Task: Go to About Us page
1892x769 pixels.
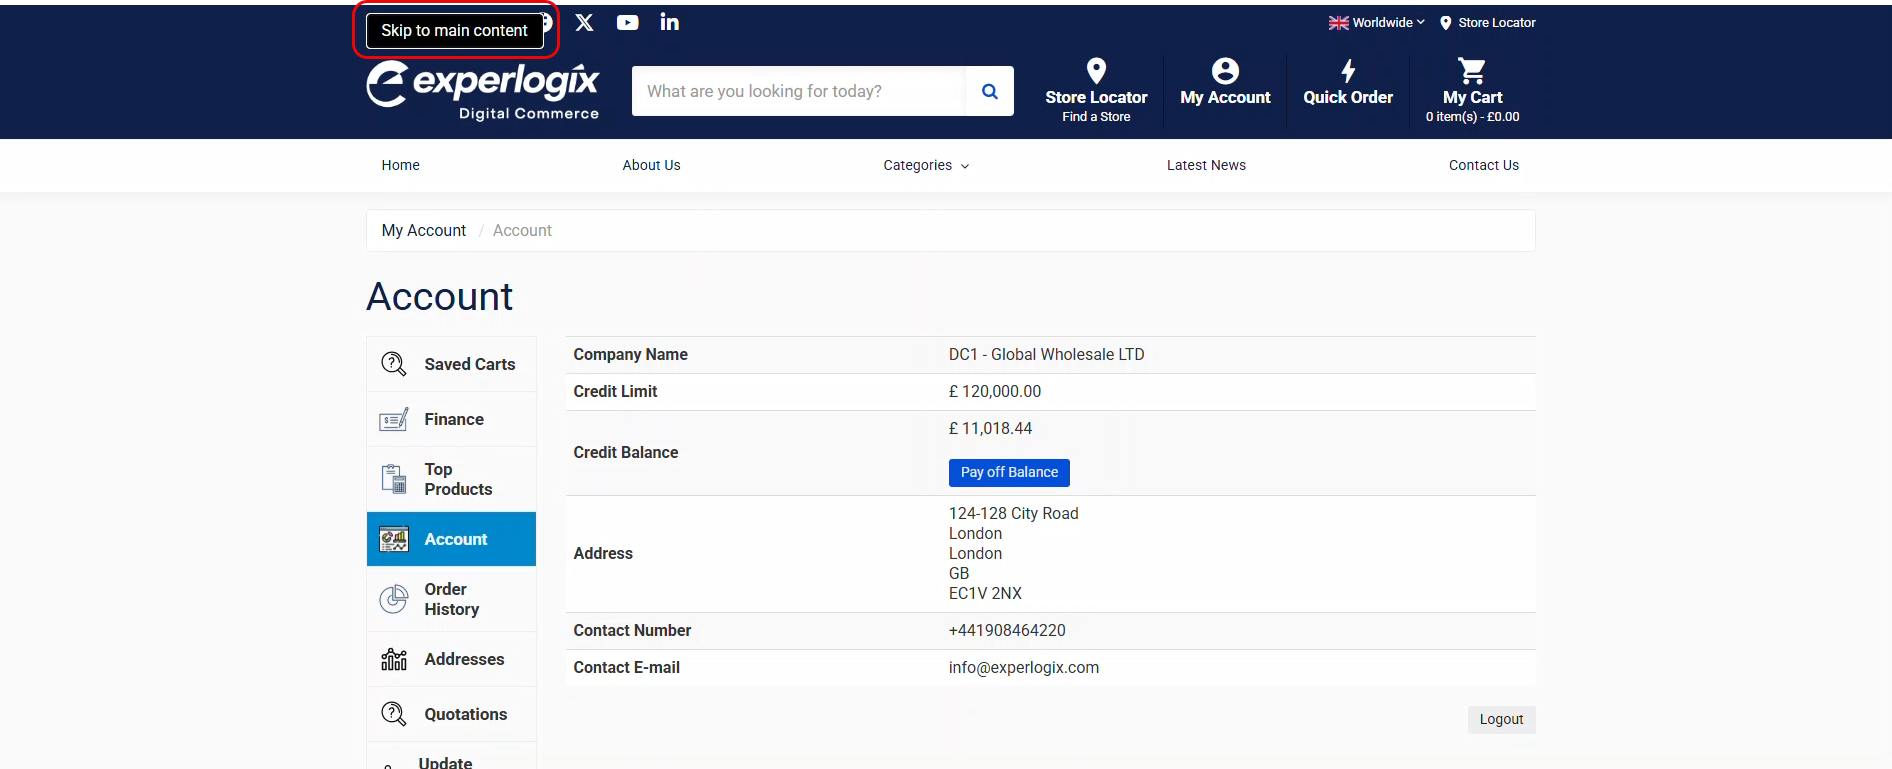Action: click(651, 165)
